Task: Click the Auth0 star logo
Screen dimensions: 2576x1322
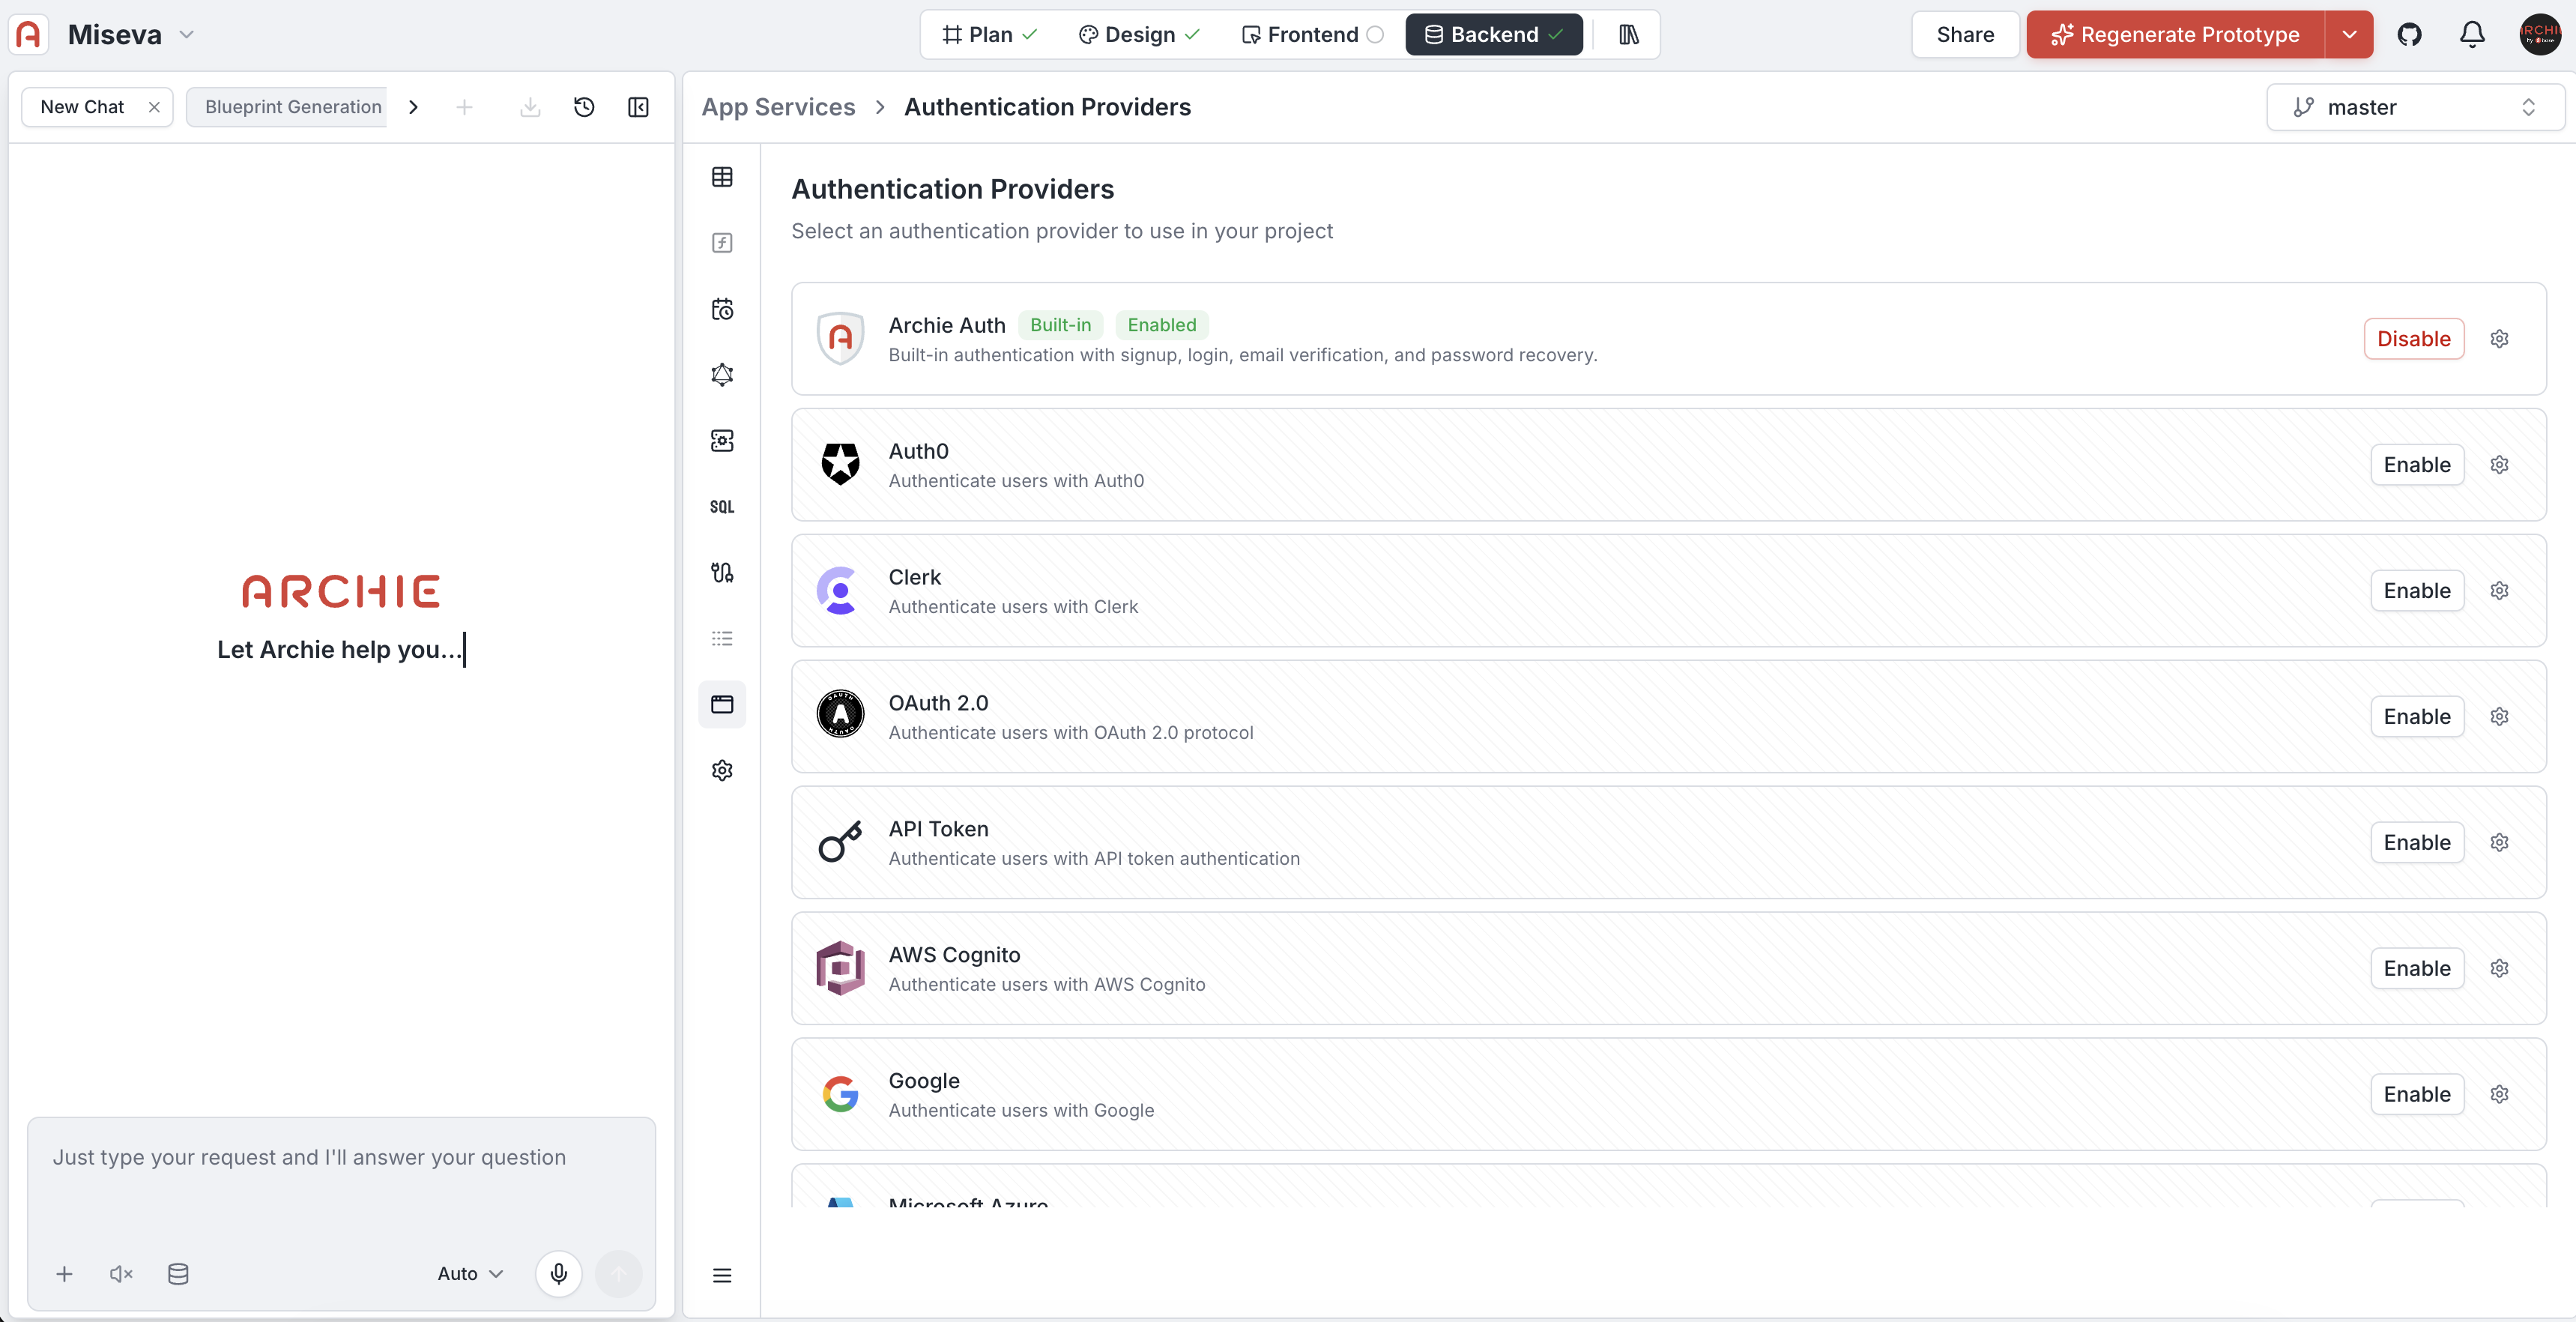Action: [x=840, y=465]
